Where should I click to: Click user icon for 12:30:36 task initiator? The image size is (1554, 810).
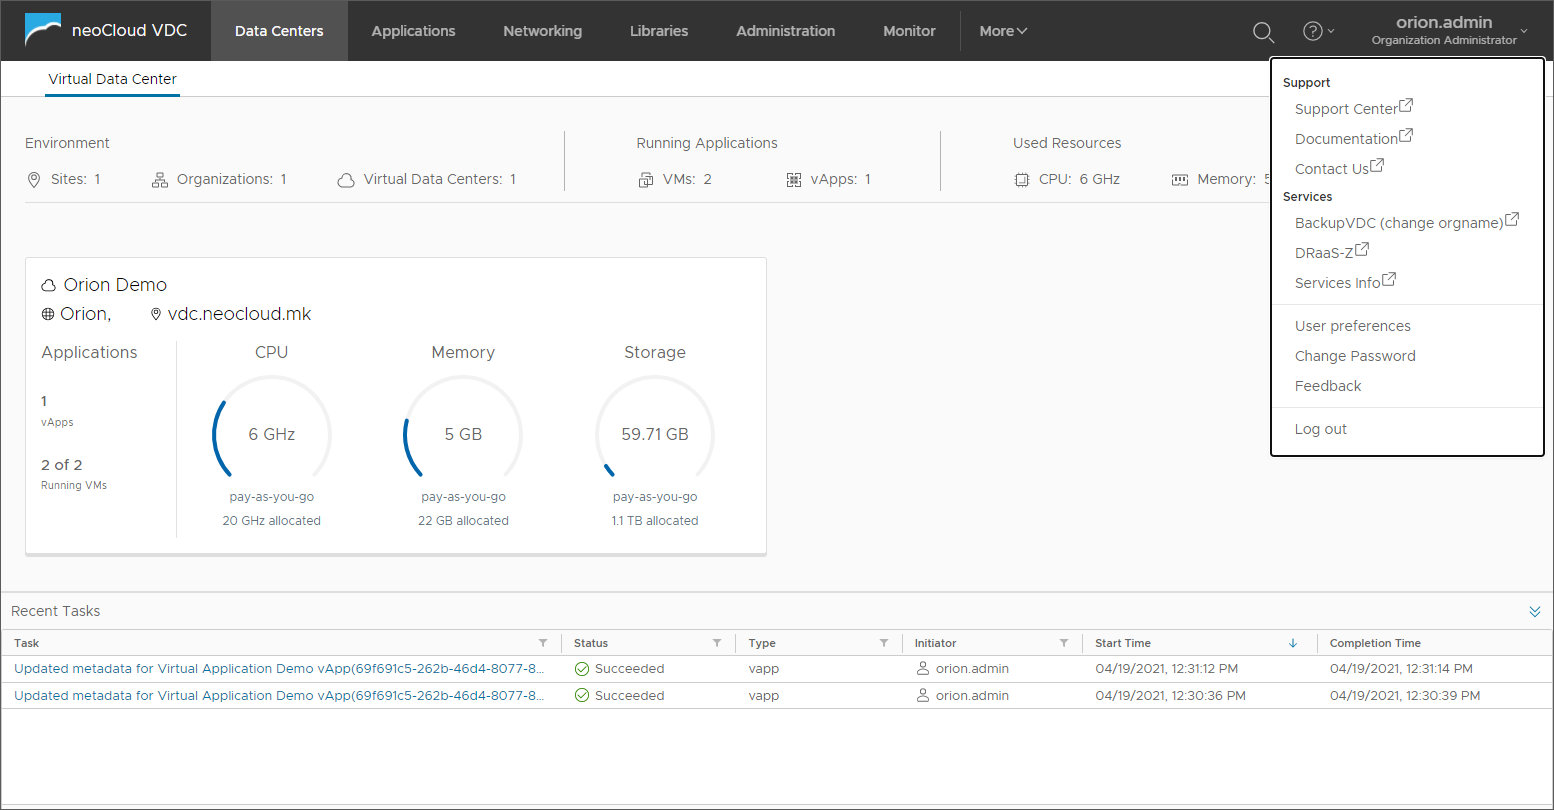tap(923, 695)
